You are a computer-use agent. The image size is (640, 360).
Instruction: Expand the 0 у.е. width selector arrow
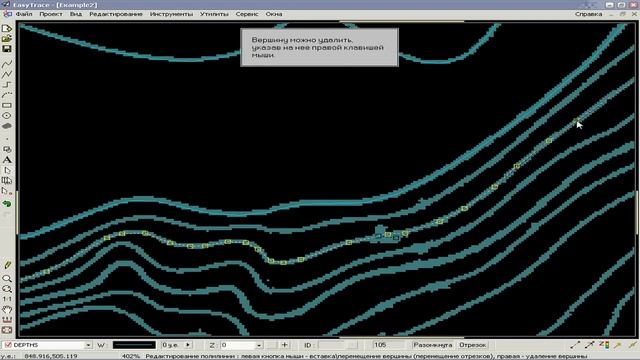[188, 345]
